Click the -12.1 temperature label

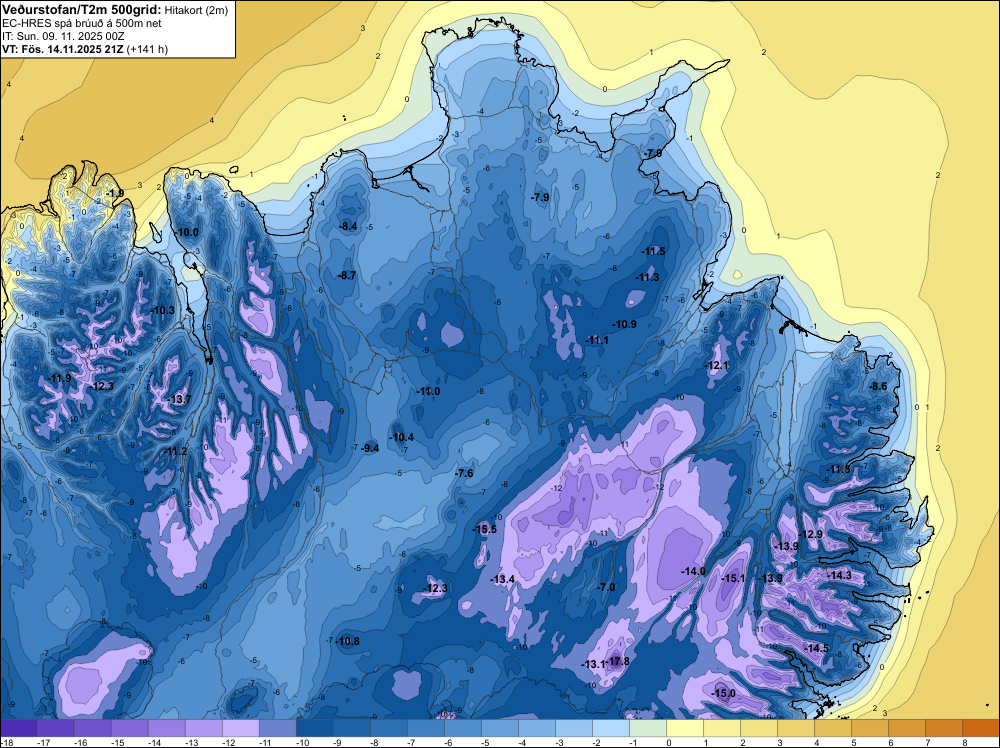click(716, 365)
